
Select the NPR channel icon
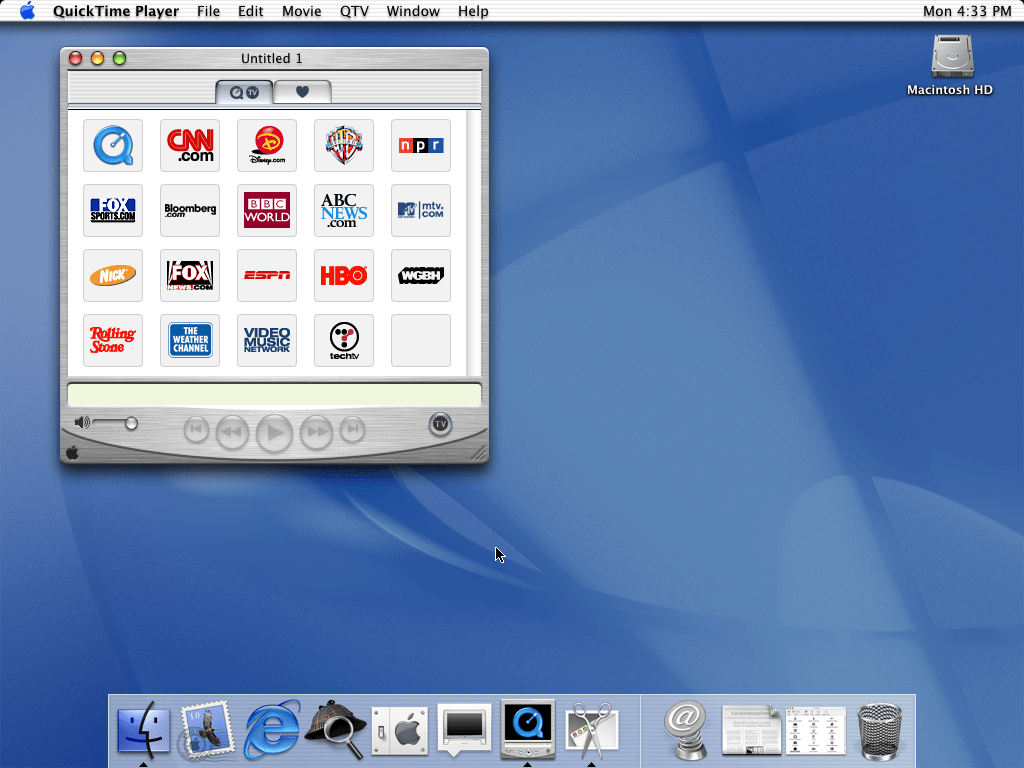(x=421, y=146)
